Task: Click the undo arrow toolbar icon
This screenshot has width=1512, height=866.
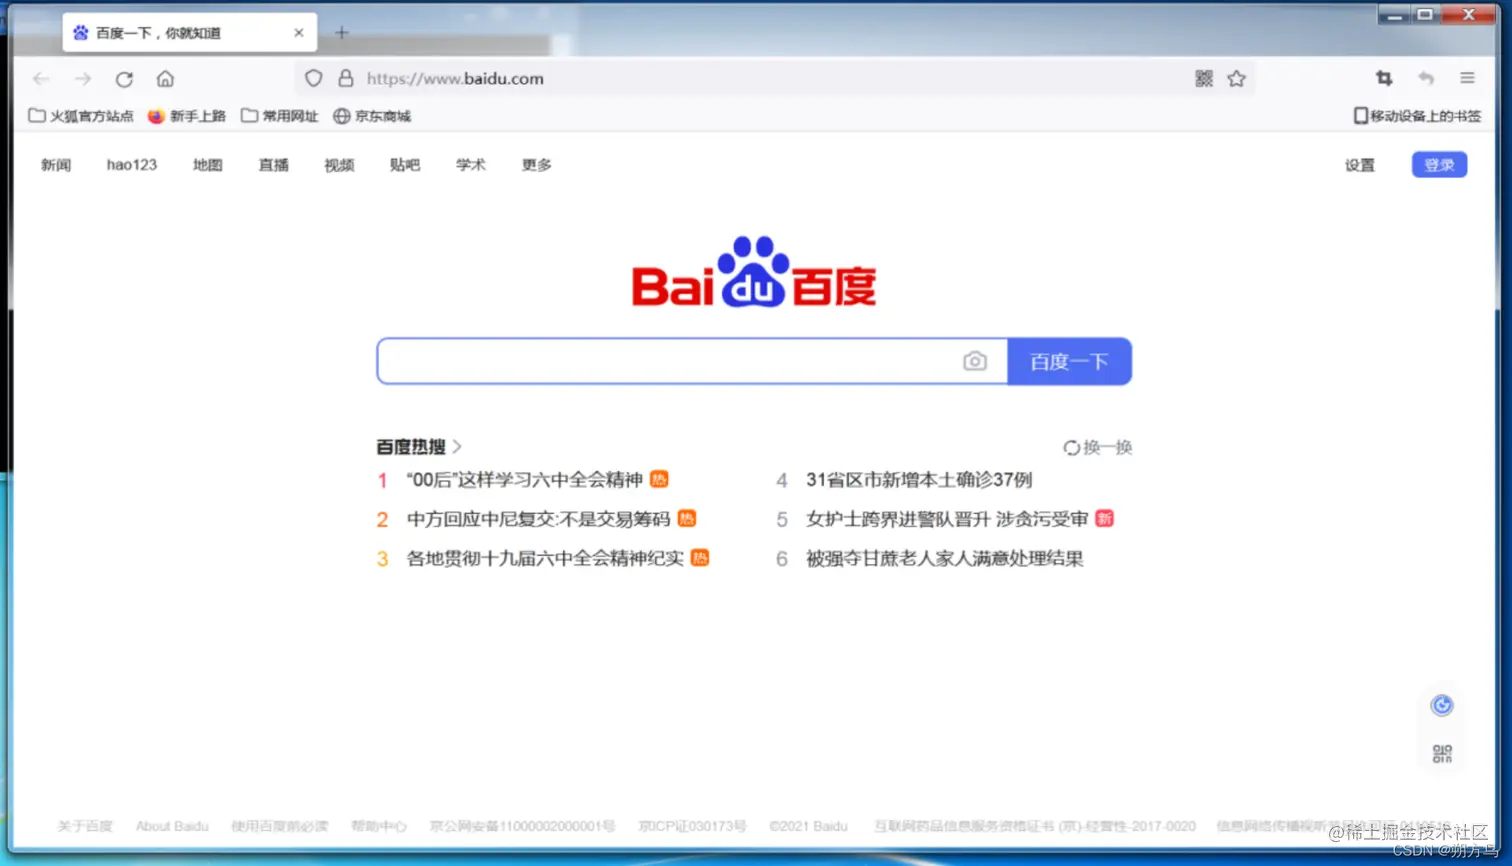Action: pos(1426,78)
